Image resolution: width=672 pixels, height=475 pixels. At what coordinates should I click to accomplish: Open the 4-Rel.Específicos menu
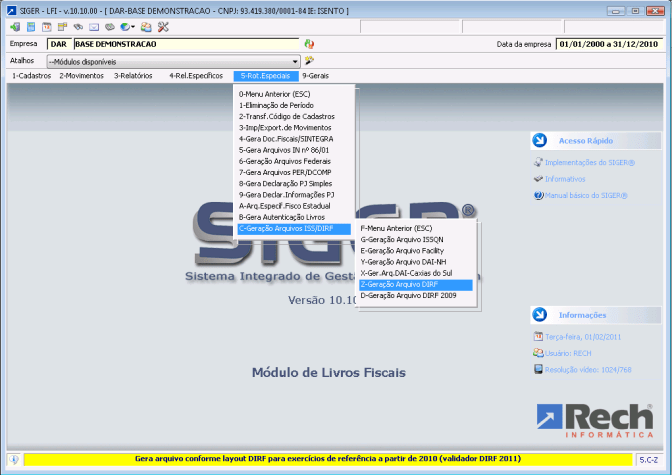196,76
